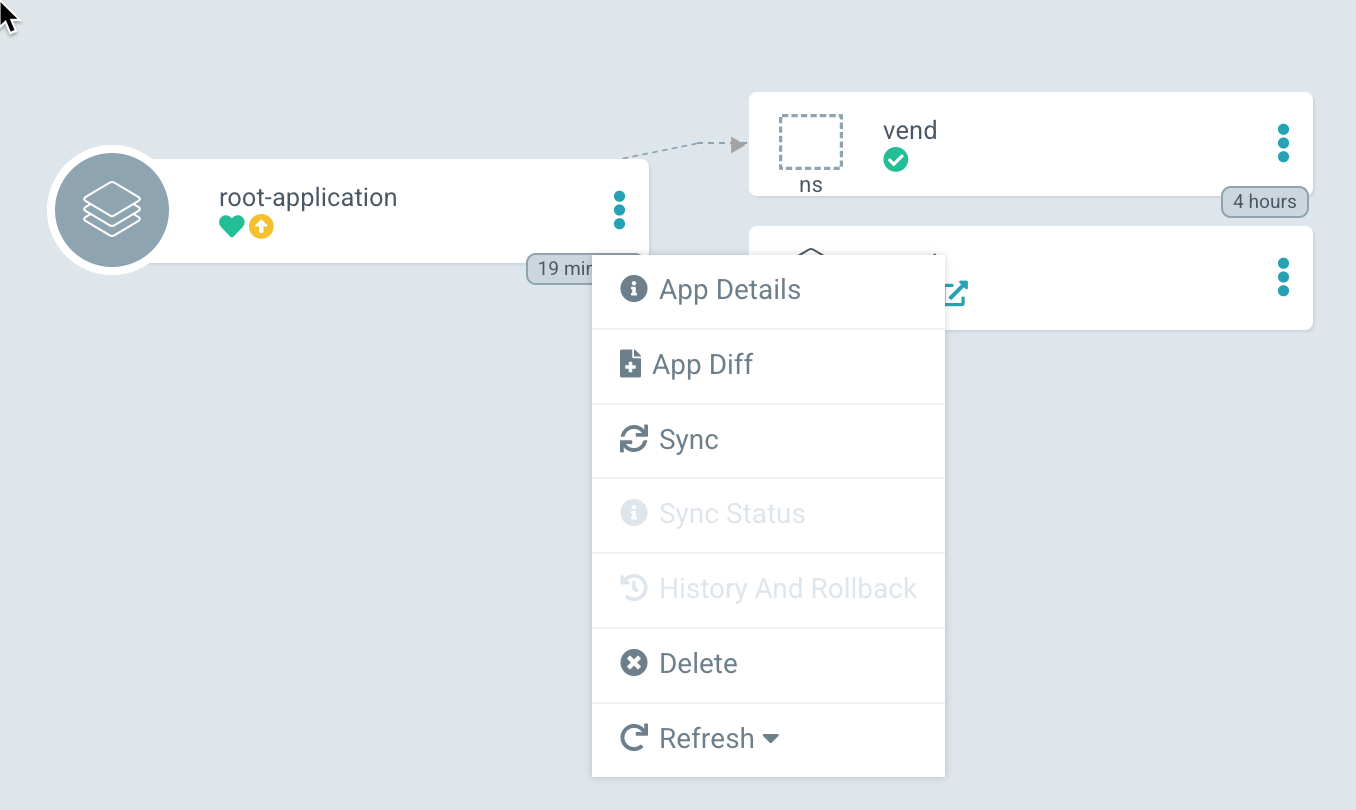Image resolution: width=1356 pixels, height=810 pixels.
Task: Click the App Diff document icon
Action: pos(630,364)
